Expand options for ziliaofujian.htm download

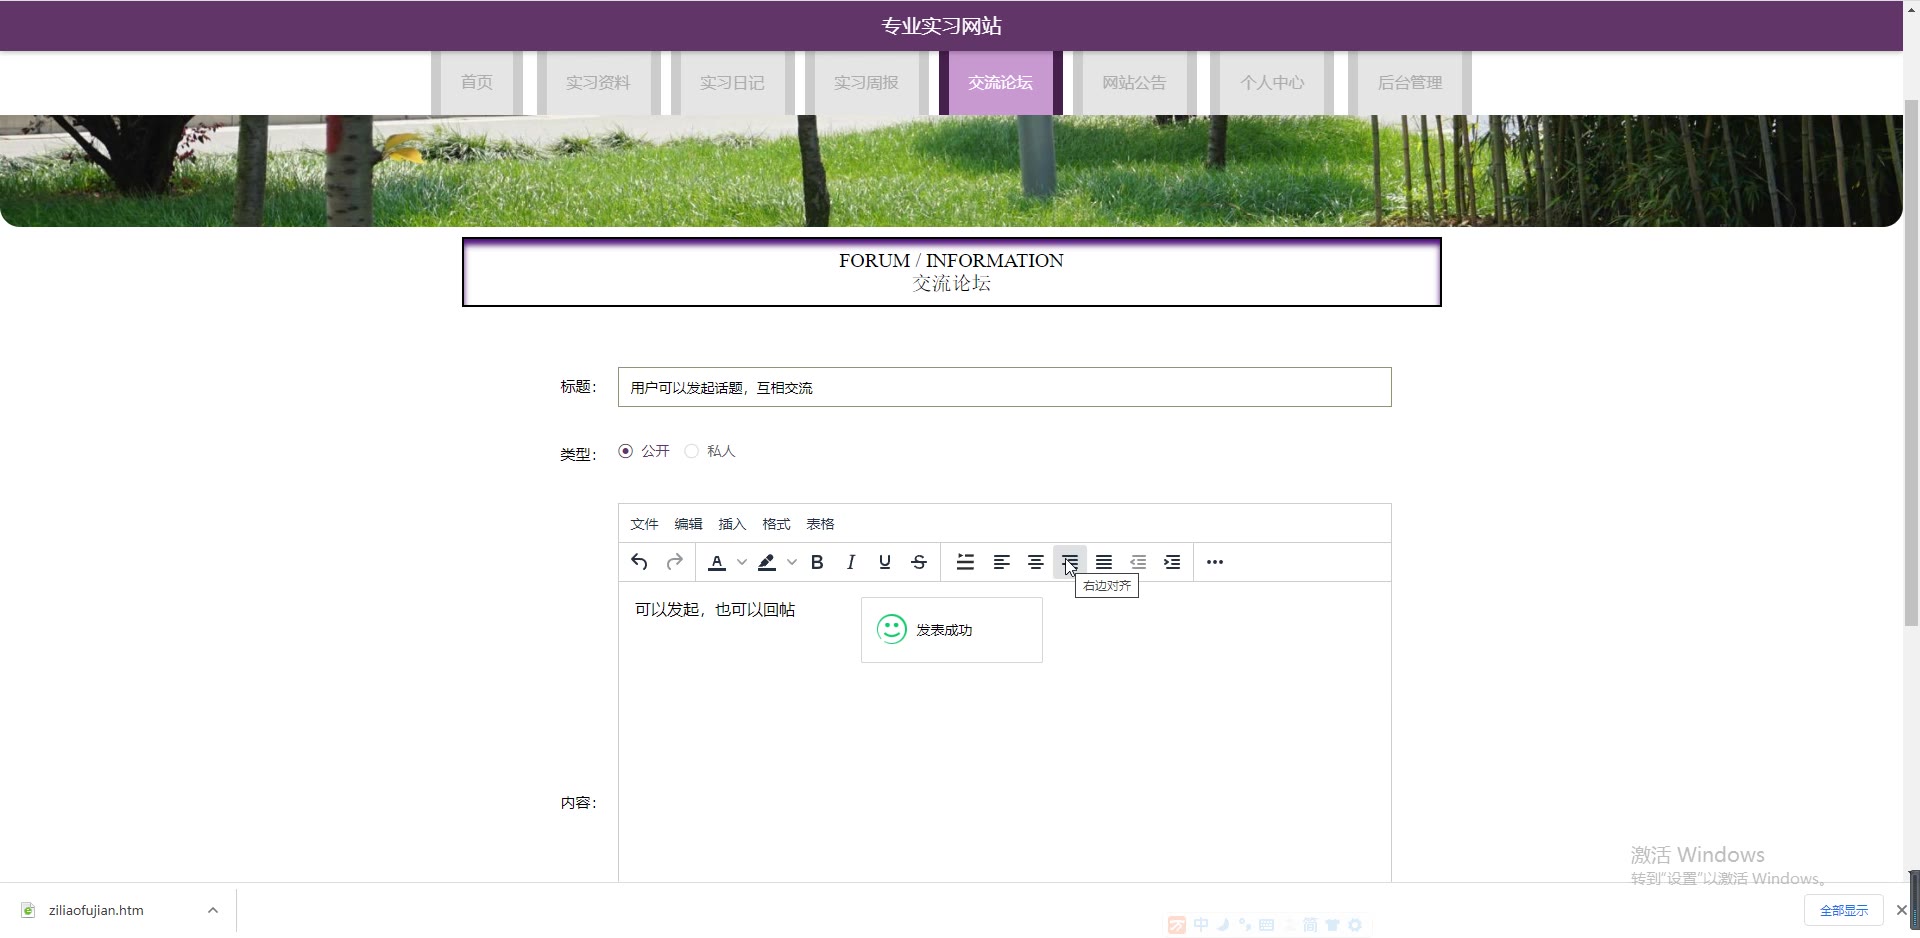click(213, 910)
